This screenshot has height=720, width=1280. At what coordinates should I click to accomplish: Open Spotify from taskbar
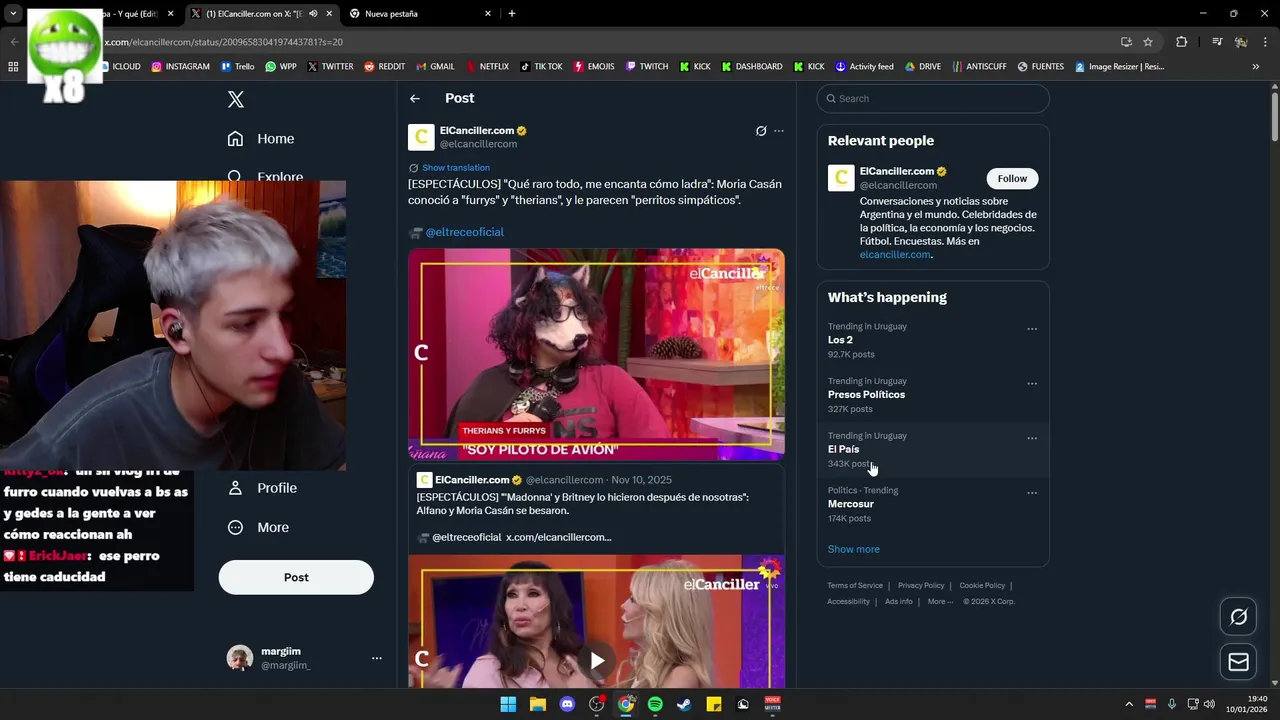655,704
